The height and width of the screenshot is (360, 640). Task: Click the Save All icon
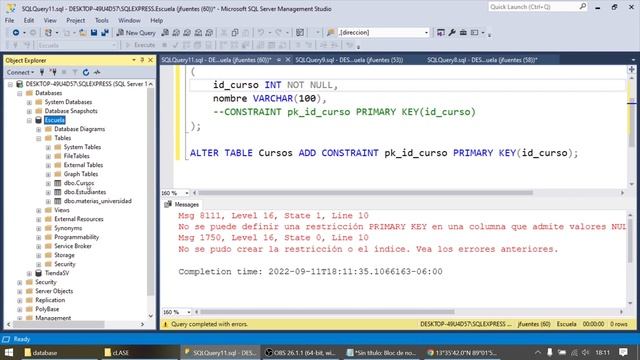click(105, 33)
